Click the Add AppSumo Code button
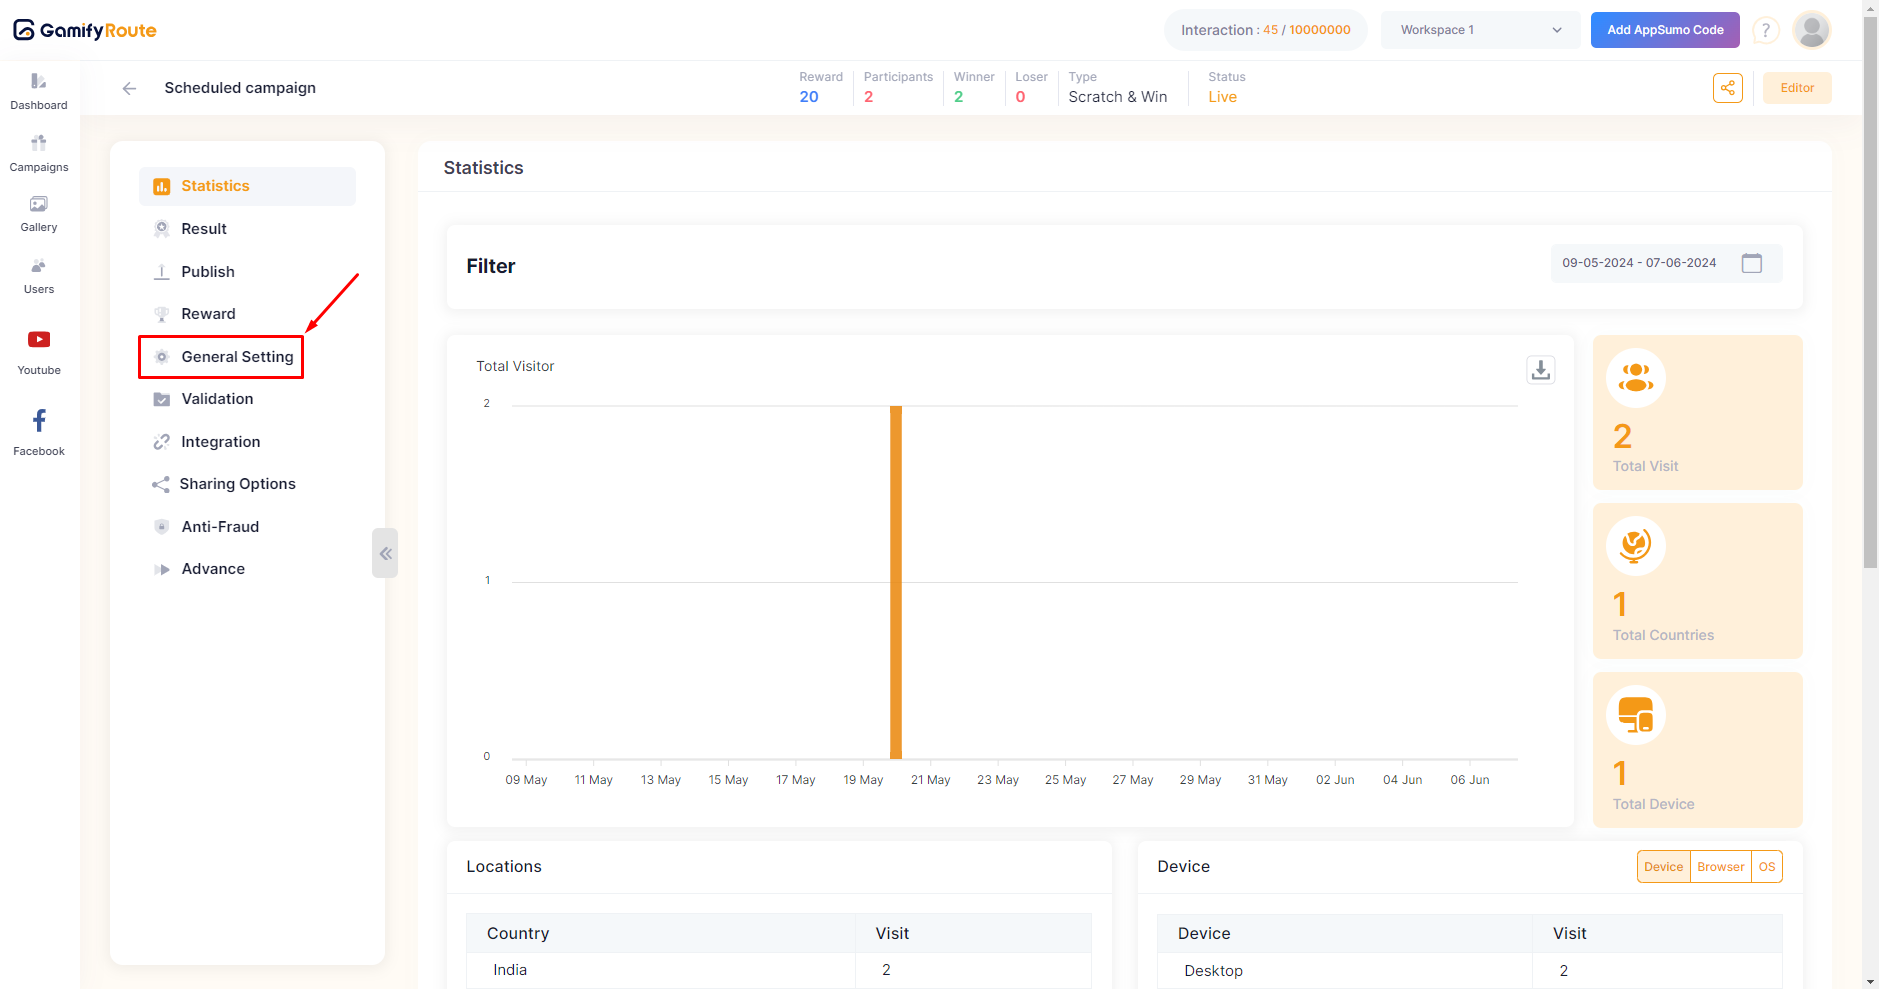 (1664, 30)
